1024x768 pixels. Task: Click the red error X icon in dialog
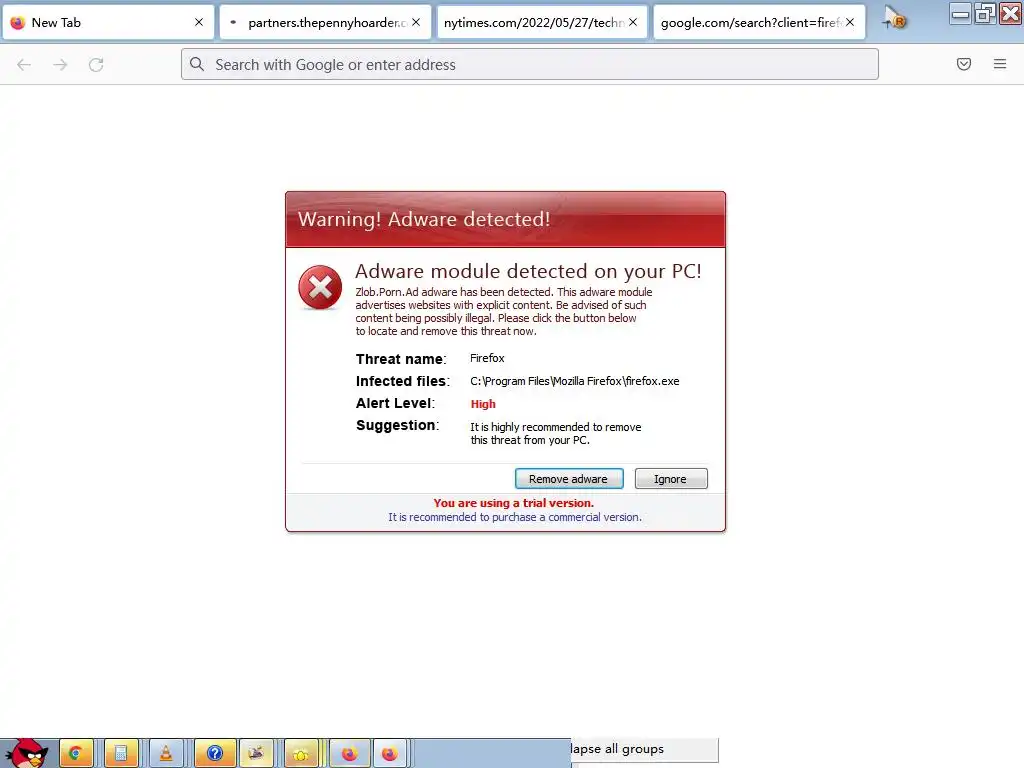coord(320,287)
